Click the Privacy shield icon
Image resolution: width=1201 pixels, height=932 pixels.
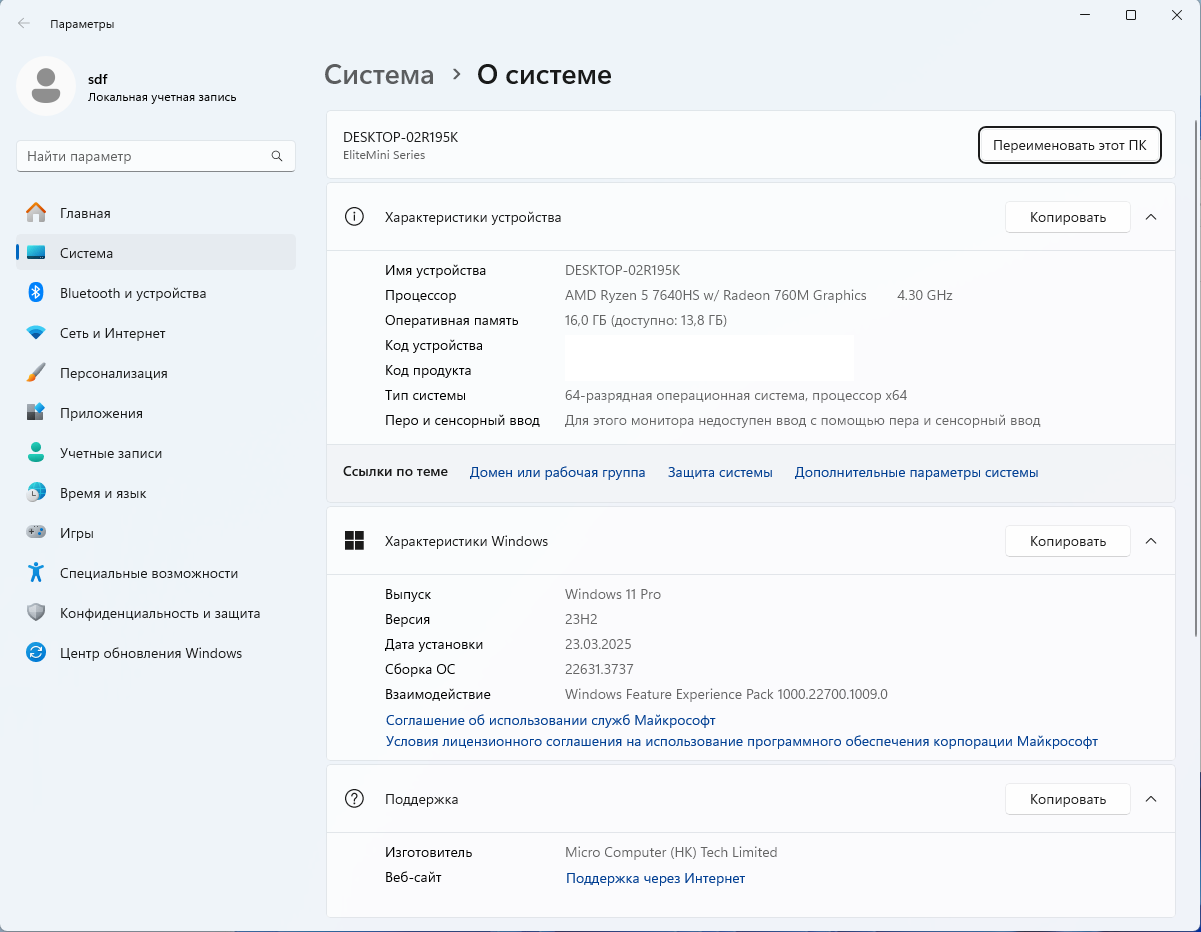36,613
